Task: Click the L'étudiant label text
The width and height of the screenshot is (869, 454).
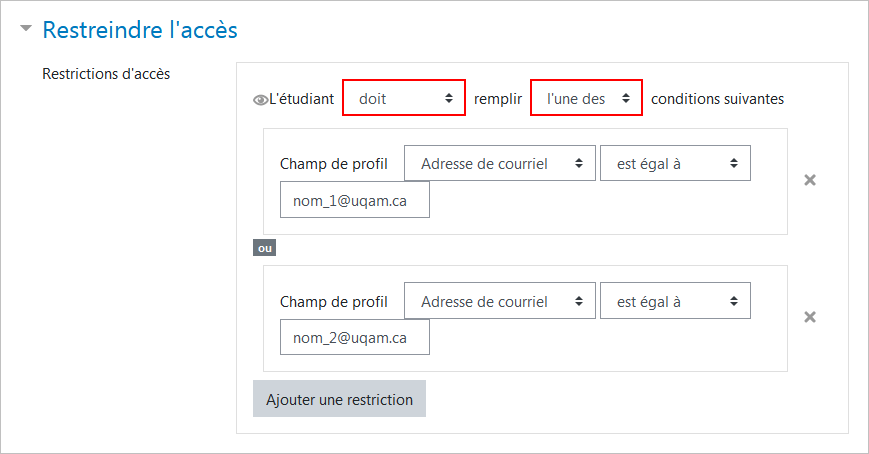Action: pyautogui.click(x=301, y=99)
